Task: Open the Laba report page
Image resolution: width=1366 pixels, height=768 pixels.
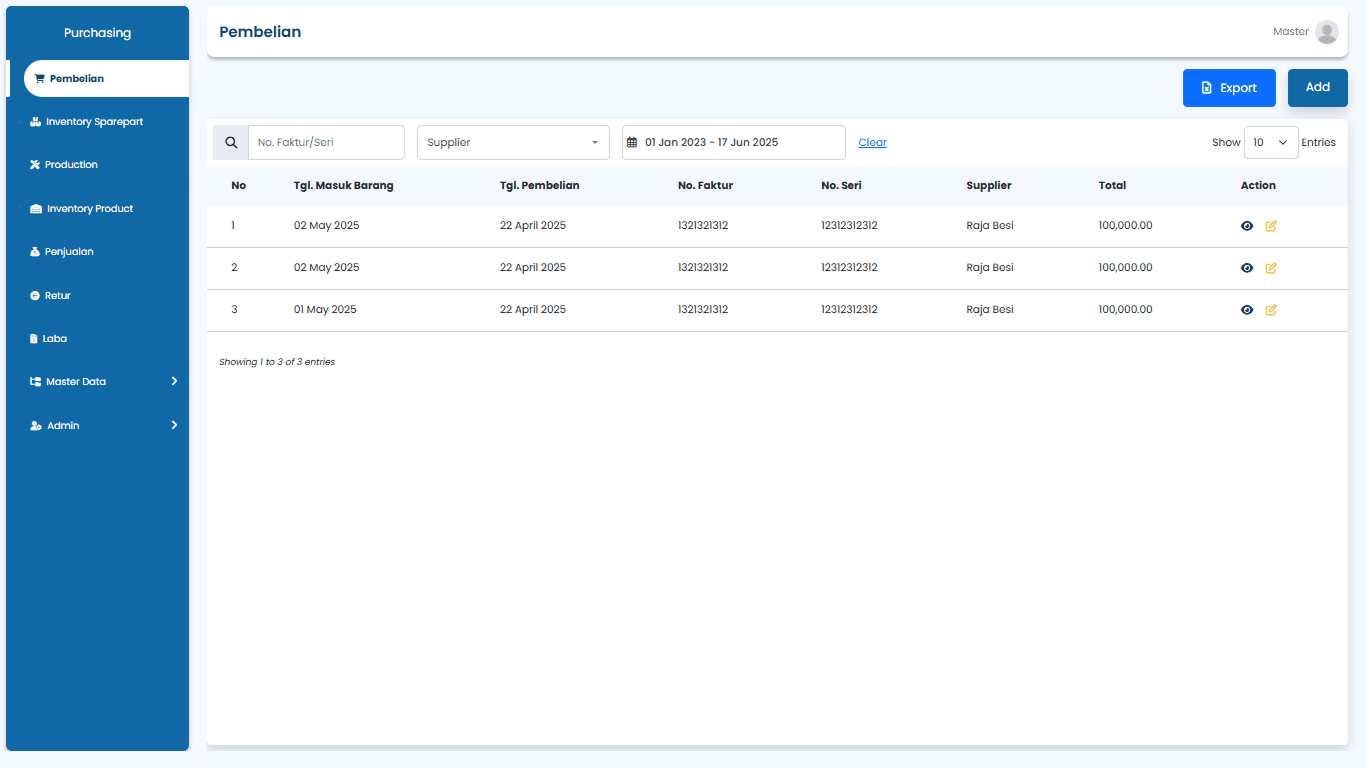Action: 55,338
